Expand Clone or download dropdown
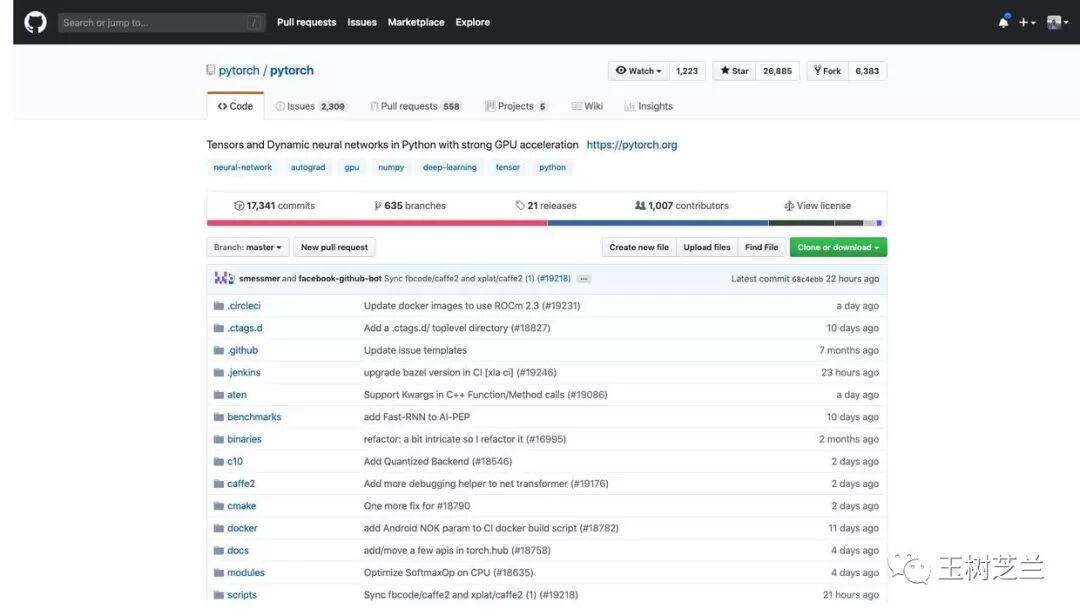1080x616 pixels. pyautogui.click(x=838, y=247)
